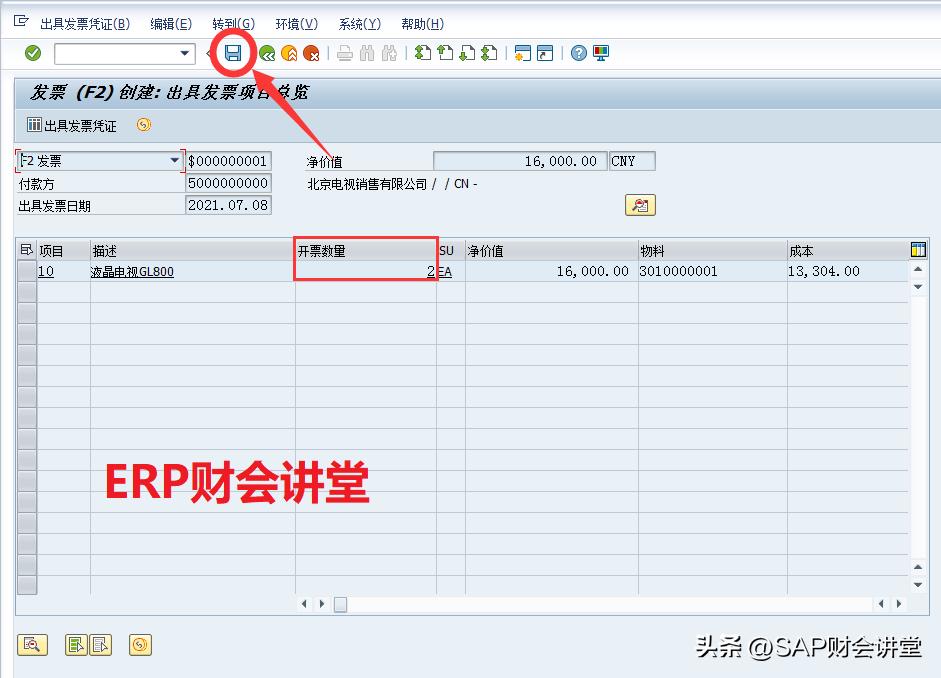Click the table layout icon at grid top-right
This screenshot has width=941, height=678.
point(917,249)
